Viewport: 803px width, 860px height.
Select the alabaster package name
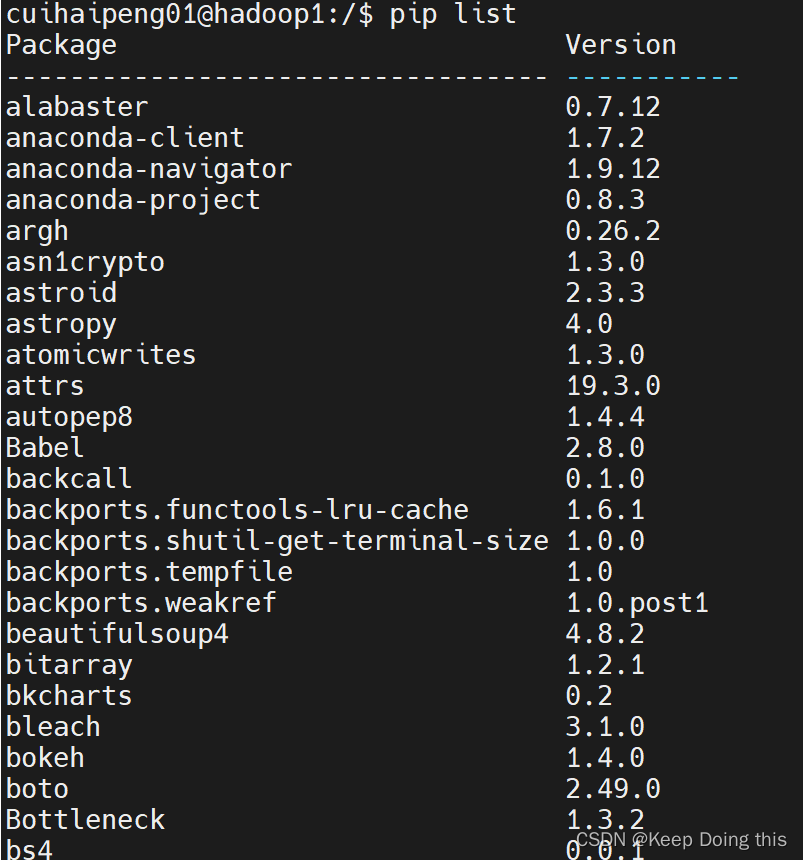pos(77,107)
